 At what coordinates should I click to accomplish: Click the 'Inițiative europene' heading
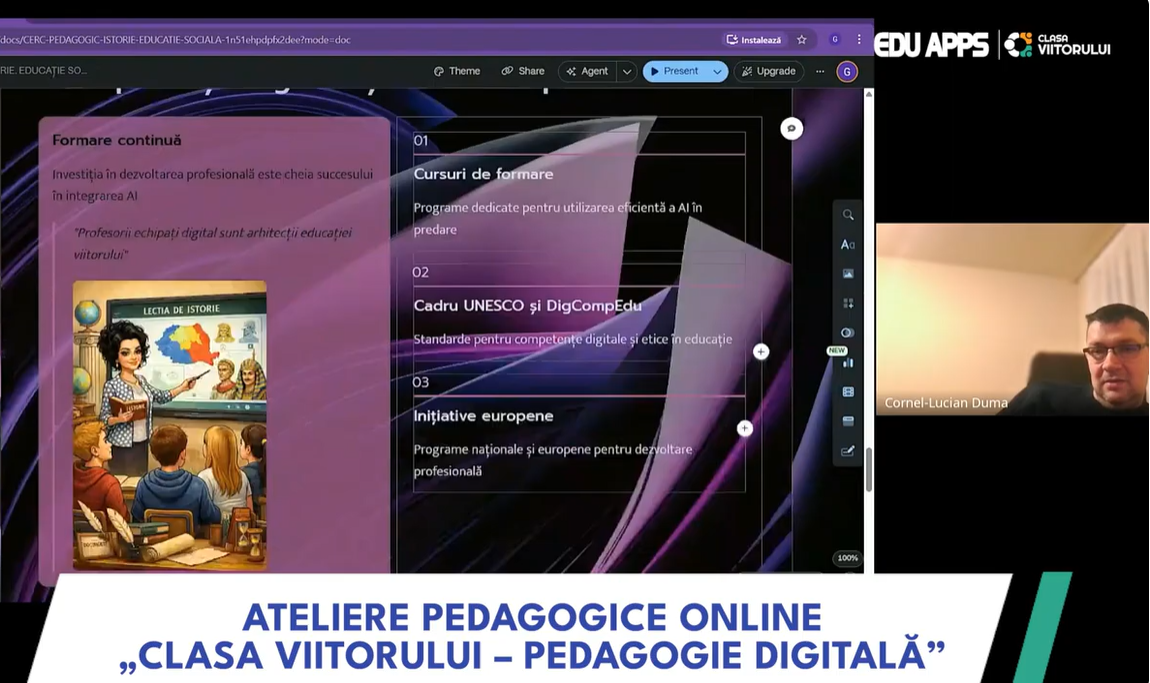pyautogui.click(x=483, y=416)
